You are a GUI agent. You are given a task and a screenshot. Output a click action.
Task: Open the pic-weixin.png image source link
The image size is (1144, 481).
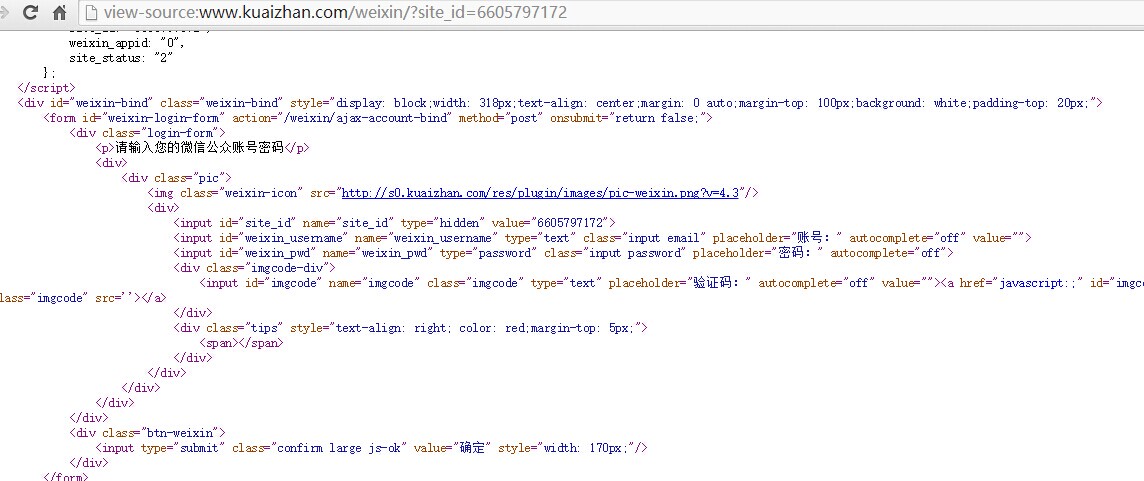(x=541, y=193)
